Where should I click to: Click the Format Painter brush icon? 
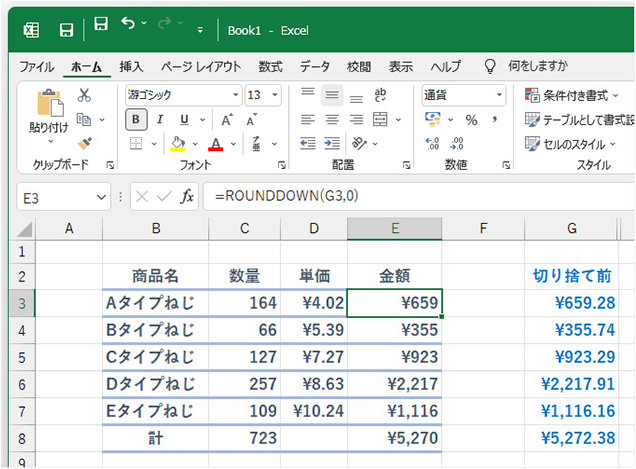pos(84,143)
